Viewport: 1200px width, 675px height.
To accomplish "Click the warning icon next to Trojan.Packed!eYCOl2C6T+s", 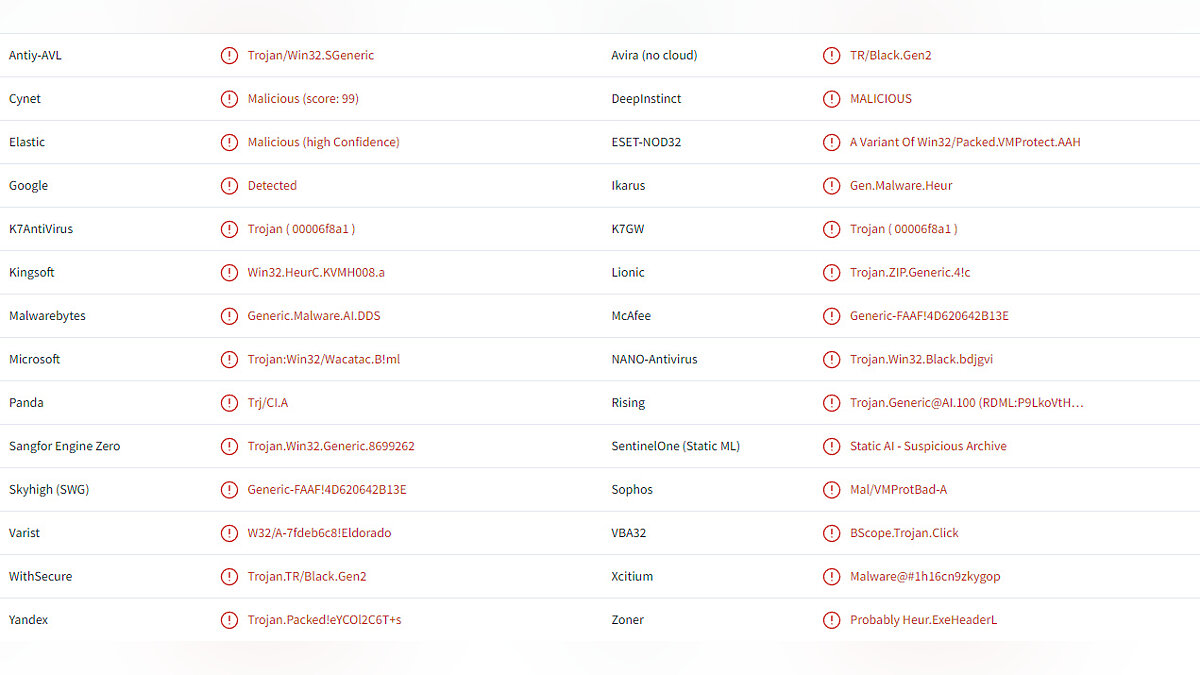I will coord(229,620).
